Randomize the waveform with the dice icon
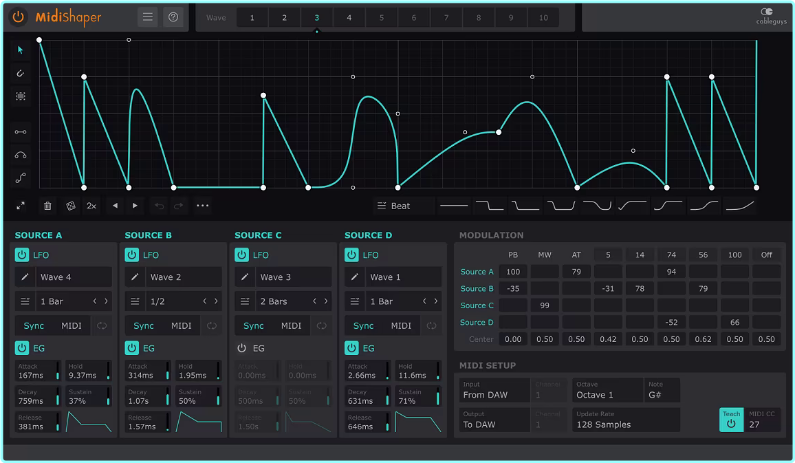 (x=70, y=206)
